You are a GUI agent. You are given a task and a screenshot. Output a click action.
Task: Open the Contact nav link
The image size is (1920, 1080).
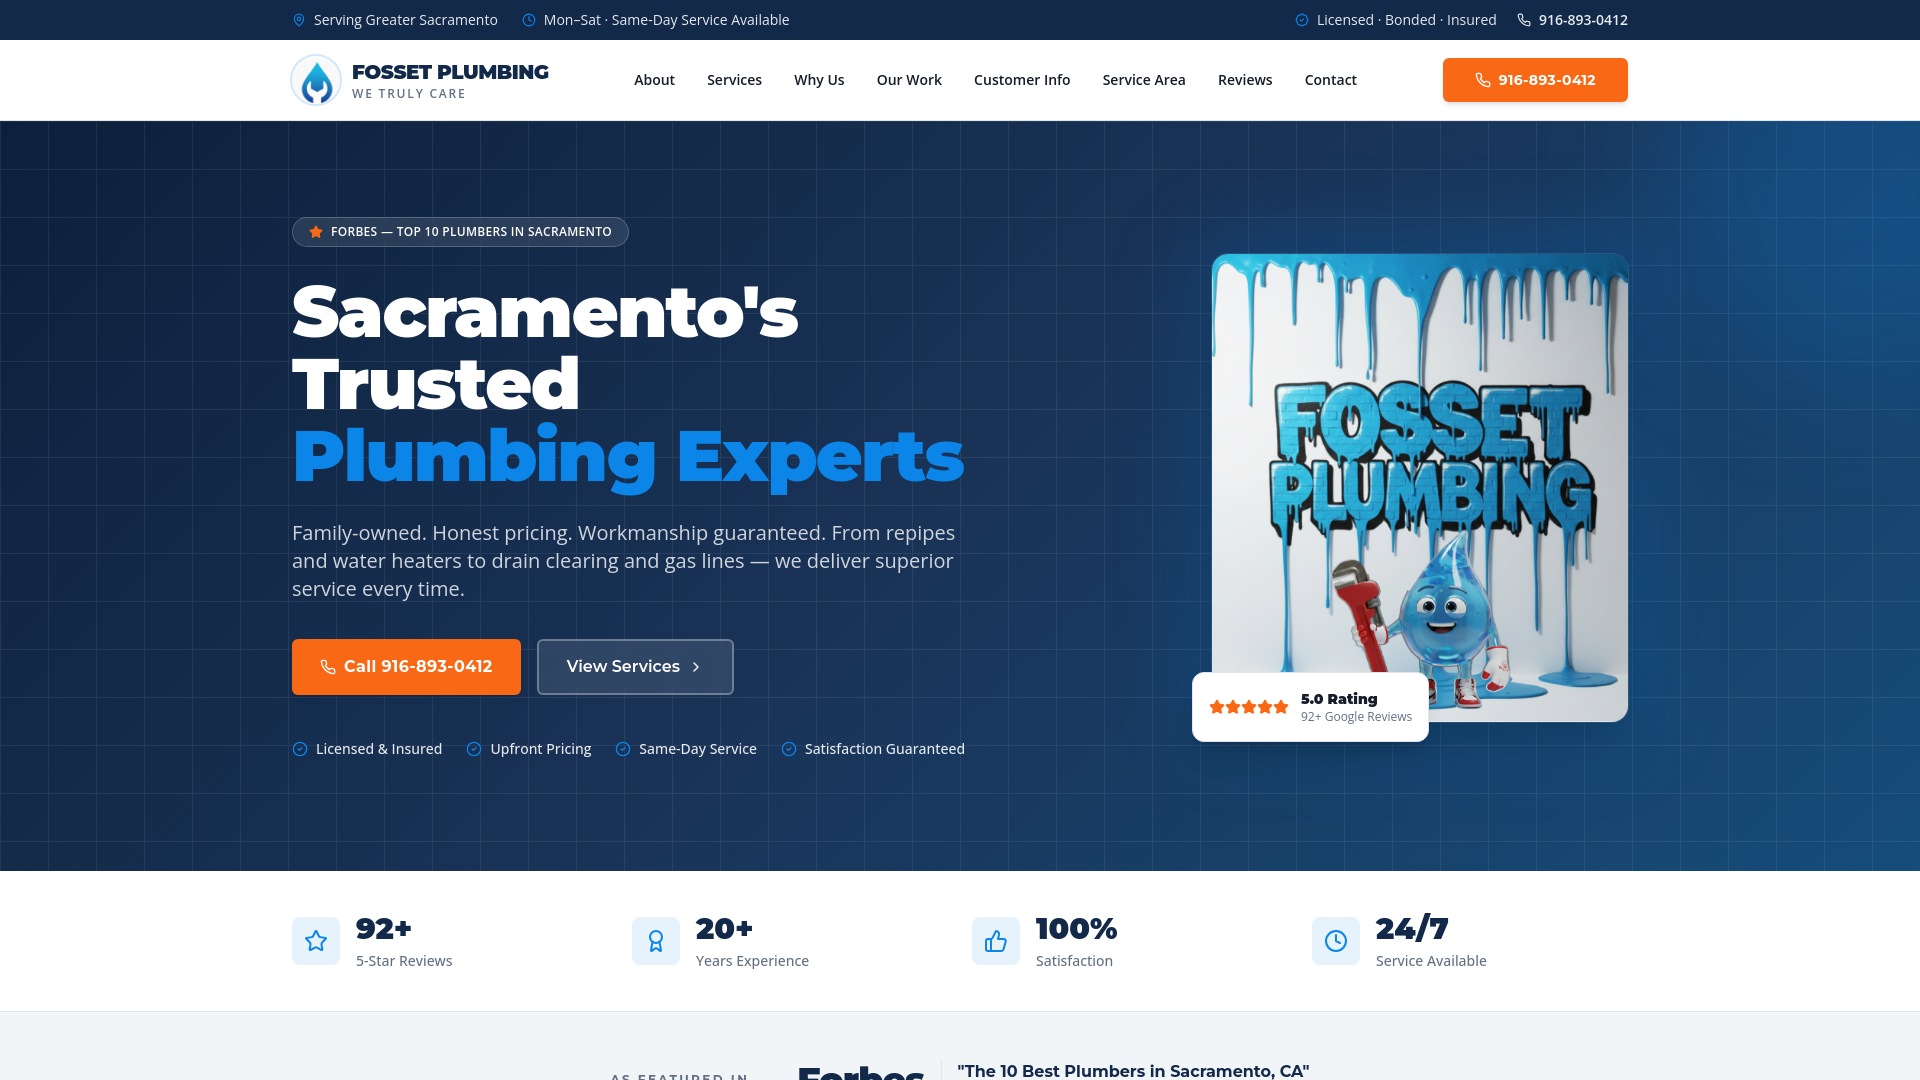click(1330, 80)
